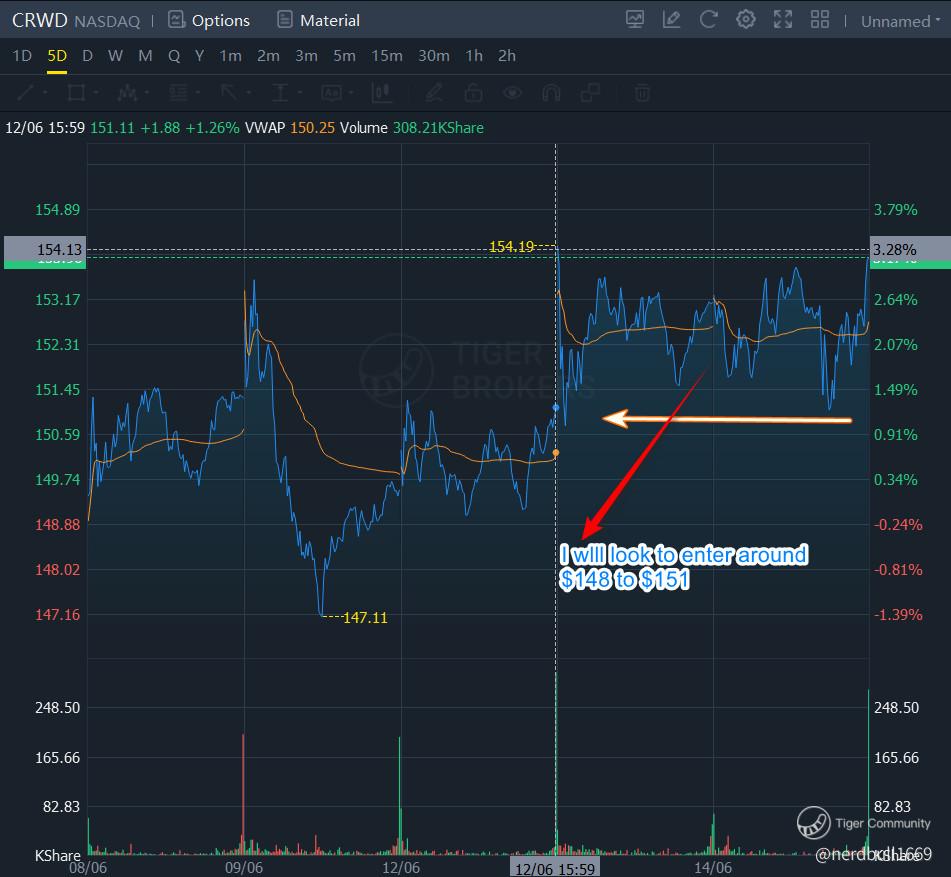Delete drawings with the trash icon
This screenshot has height=877, width=951.
tap(642, 93)
